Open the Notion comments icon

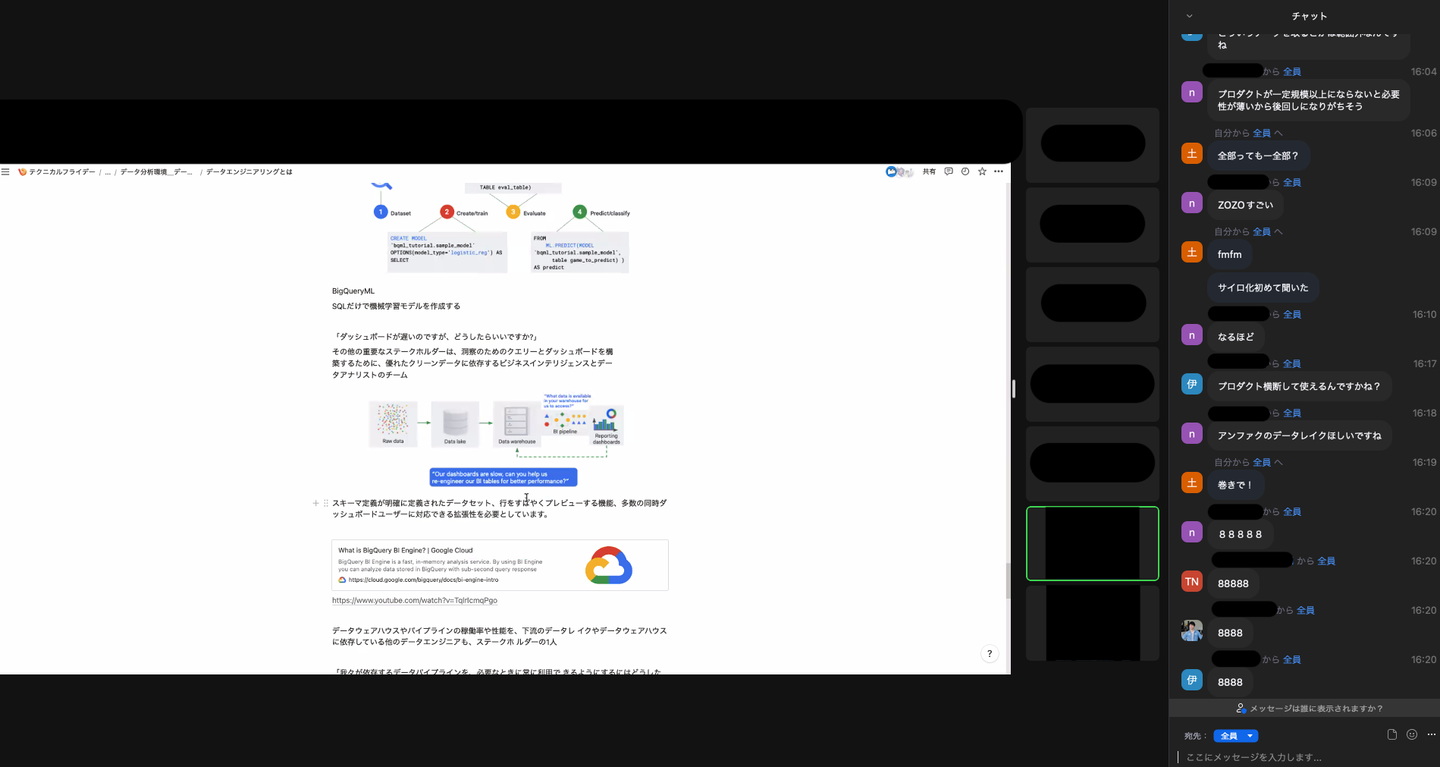tap(949, 172)
